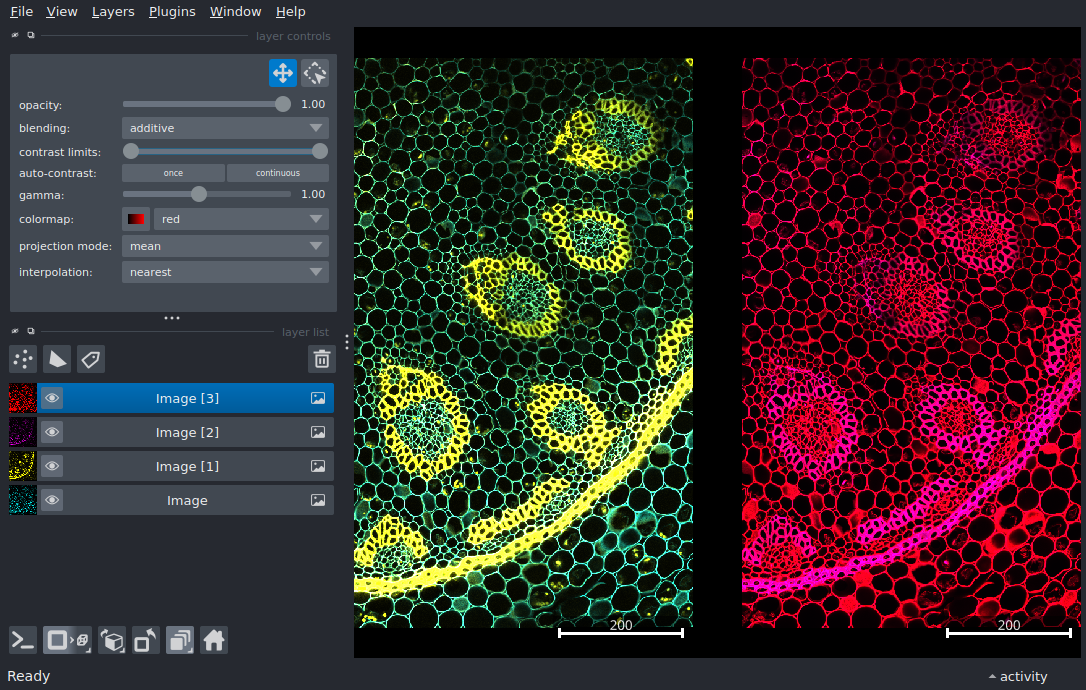Screen dimensions: 1086x690
Task: Expand the colormap dropdown showing red
Action: 241,219
